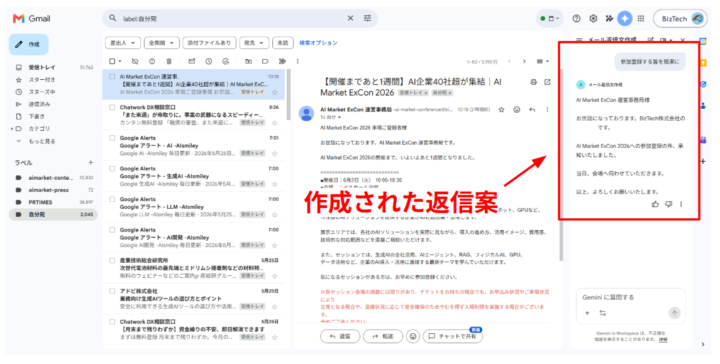This screenshot has height=364, width=720.
Task: Clear the search query with X
Action: click(350, 18)
